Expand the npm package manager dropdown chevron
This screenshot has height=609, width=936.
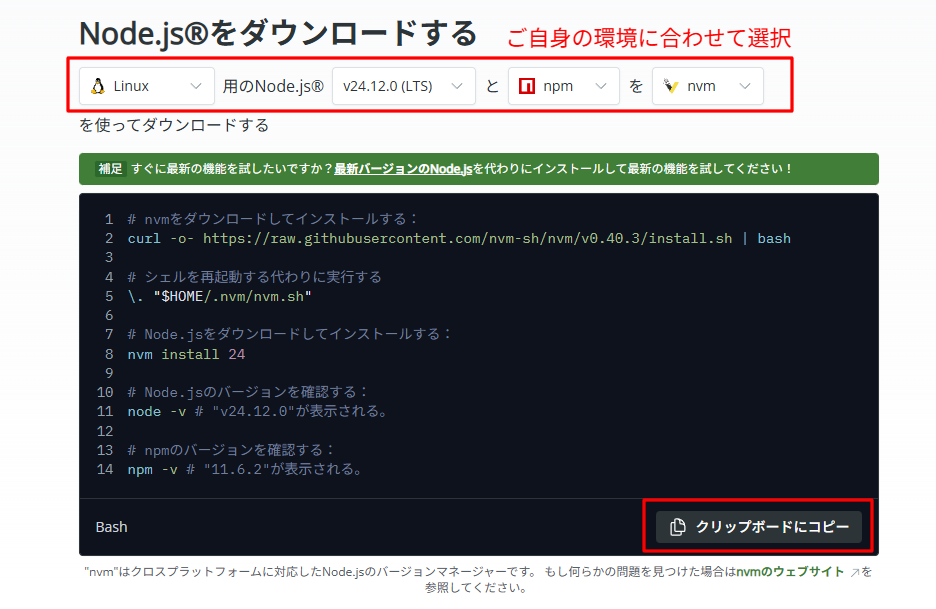click(600, 86)
